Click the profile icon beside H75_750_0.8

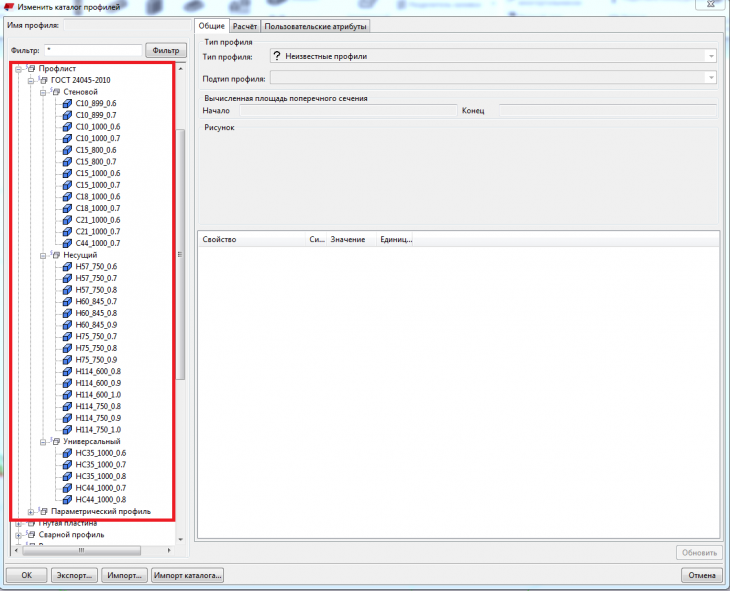point(67,348)
